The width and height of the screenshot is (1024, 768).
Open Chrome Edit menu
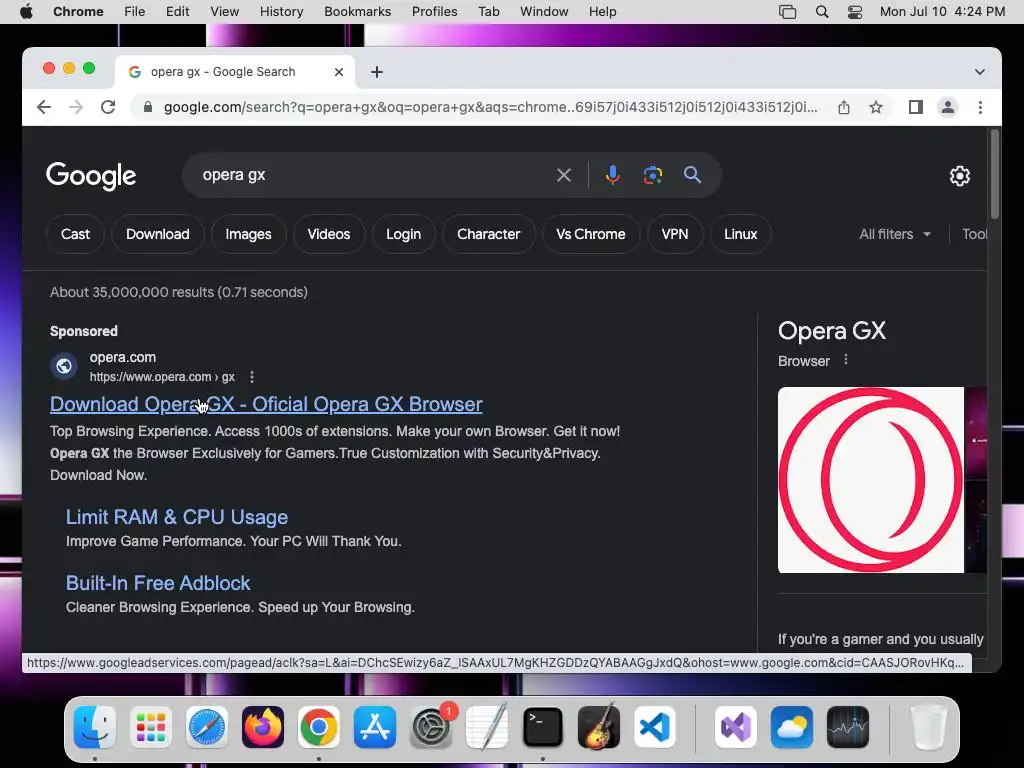[x=177, y=12]
